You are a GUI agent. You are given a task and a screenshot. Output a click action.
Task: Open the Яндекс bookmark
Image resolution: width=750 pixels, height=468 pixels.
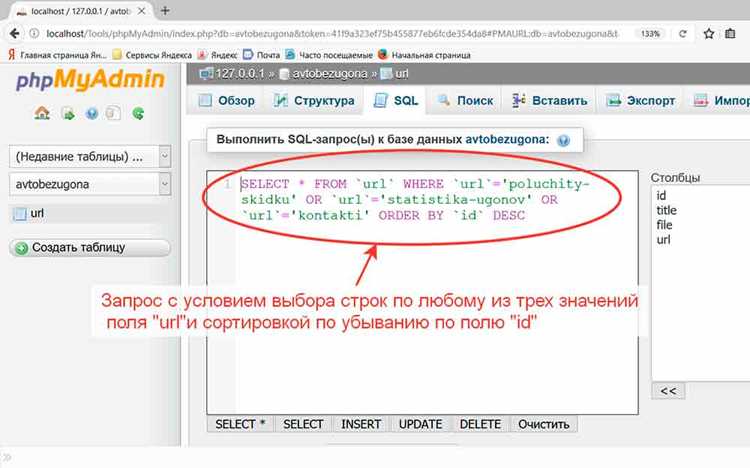click(x=218, y=55)
